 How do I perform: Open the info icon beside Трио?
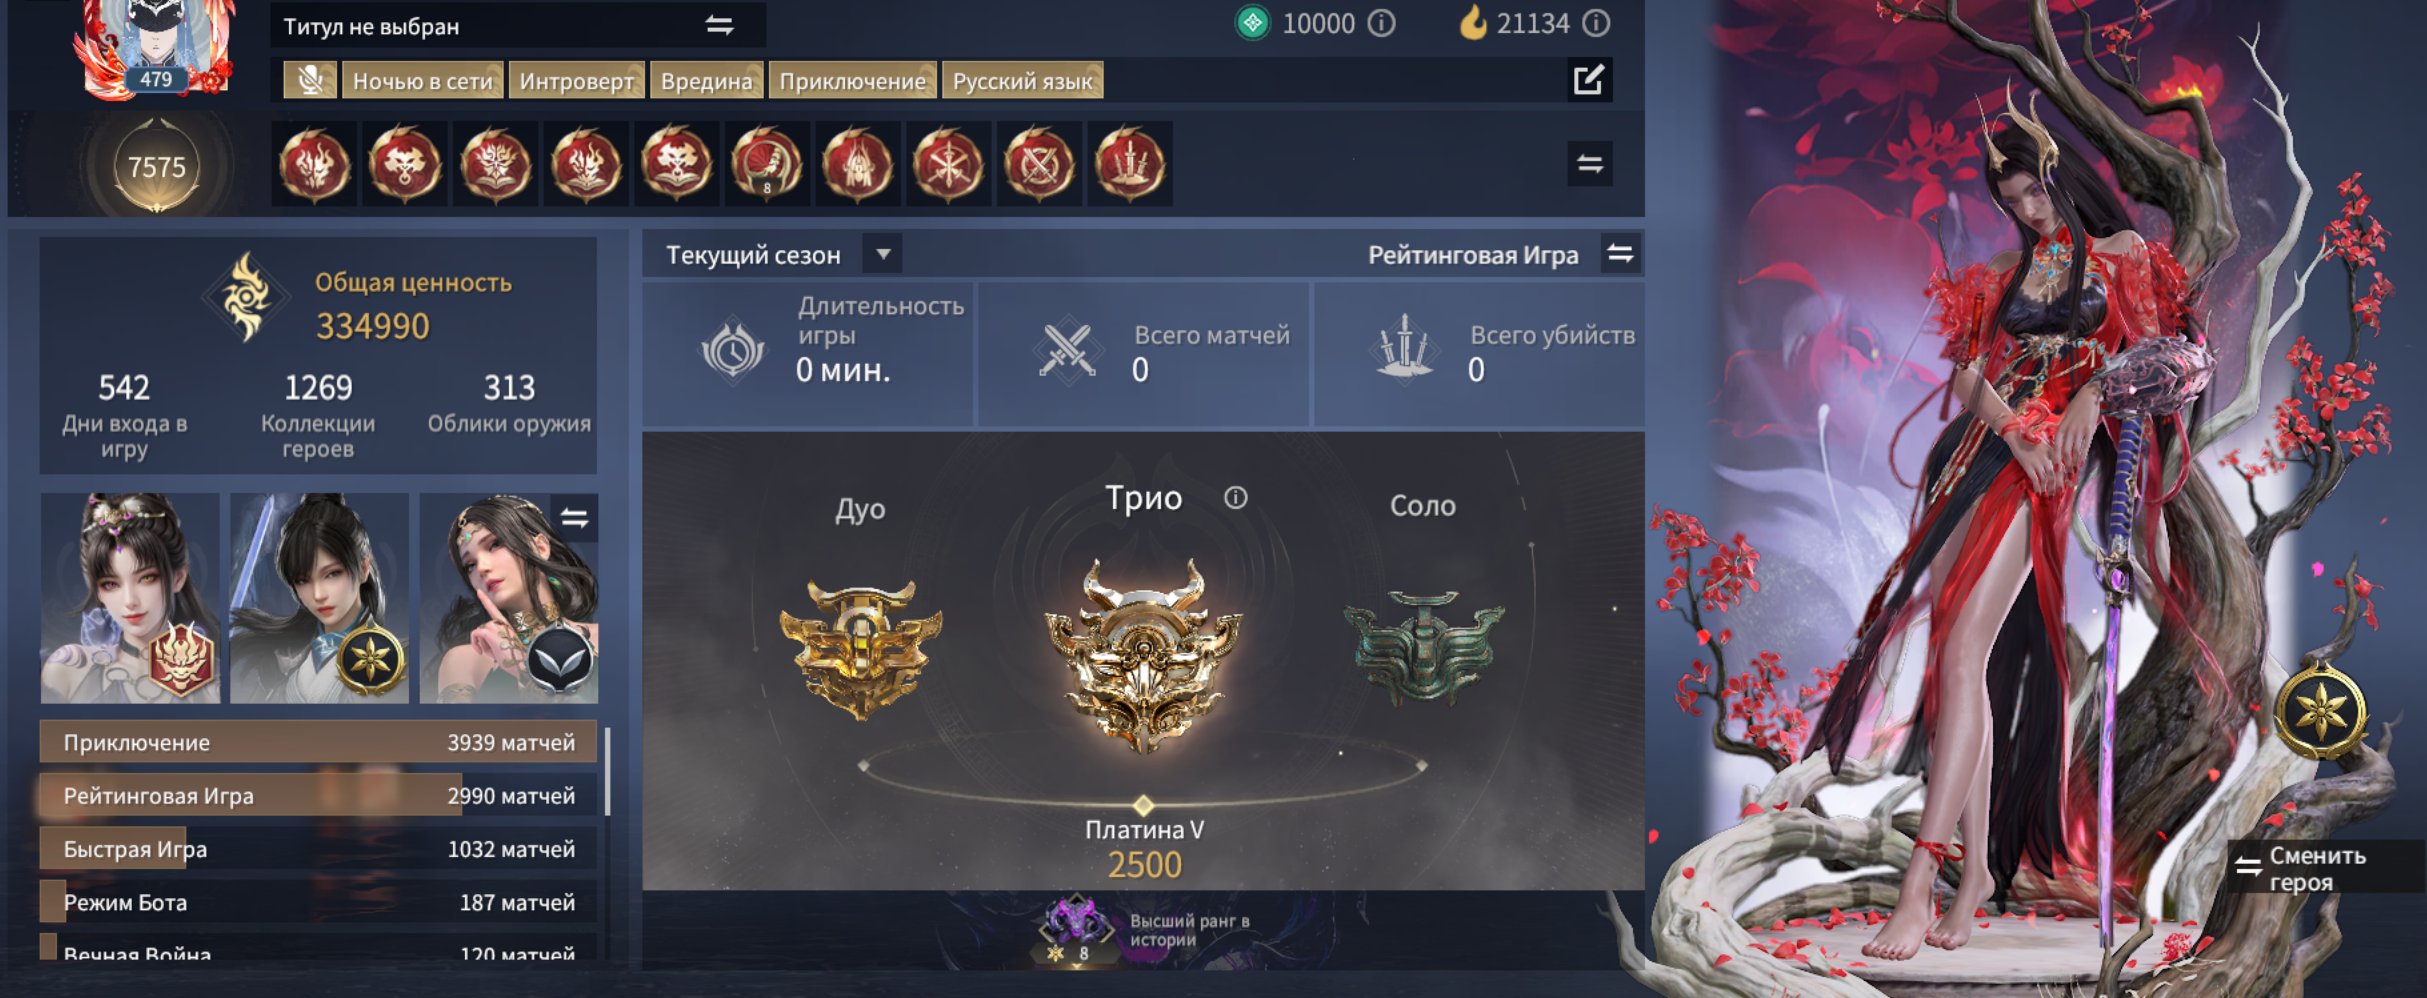point(1235,497)
